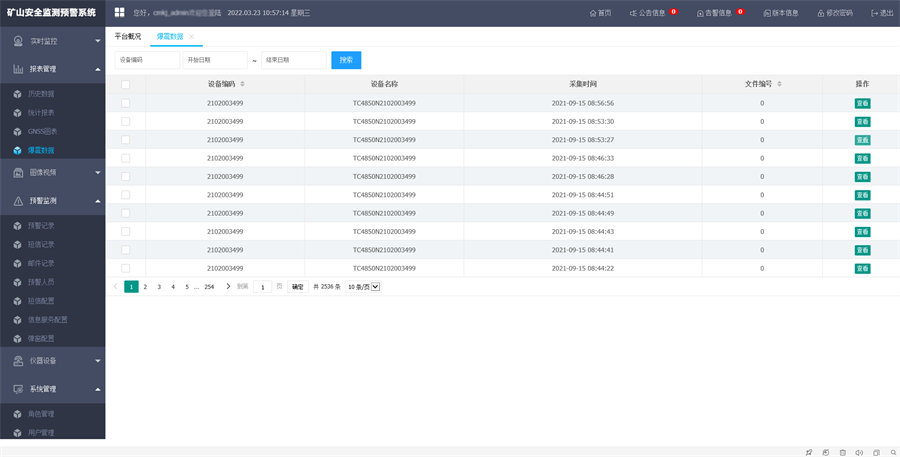
Task: Click the GNSS图表 cube icon
Action: [17, 132]
